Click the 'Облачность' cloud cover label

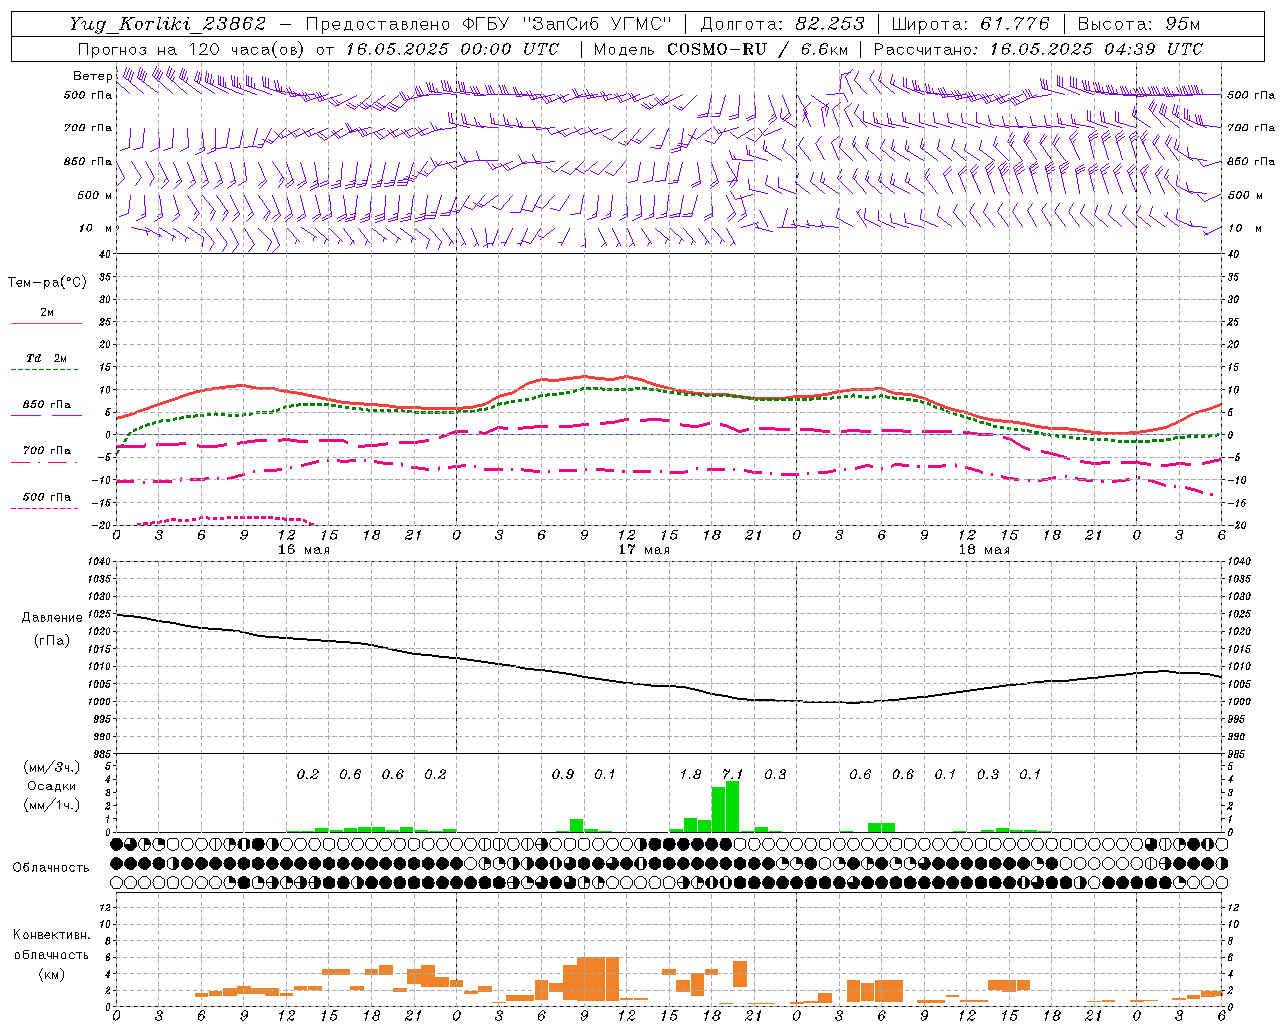point(51,868)
